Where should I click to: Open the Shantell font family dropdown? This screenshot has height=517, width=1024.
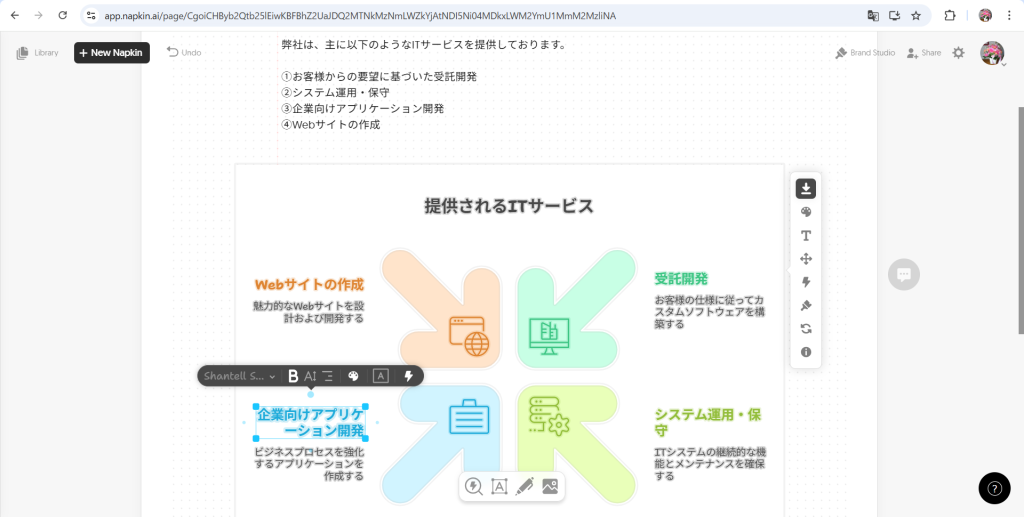point(240,376)
